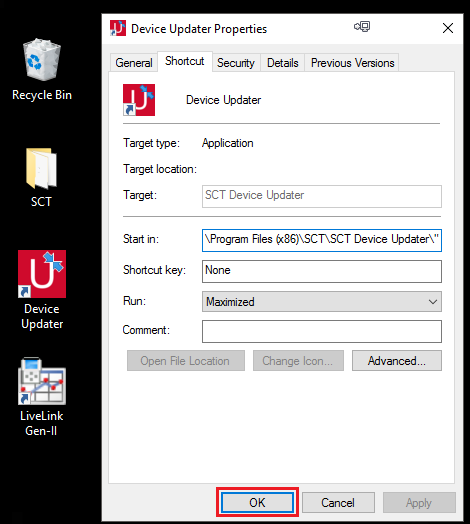Click the empty Comment text field
This screenshot has width=470, height=524.
(322, 331)
